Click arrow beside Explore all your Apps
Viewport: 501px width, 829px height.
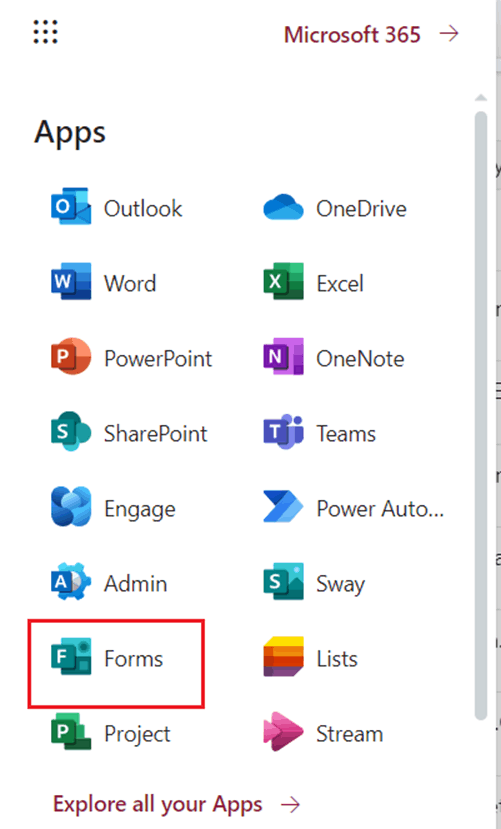pos(290,805)
